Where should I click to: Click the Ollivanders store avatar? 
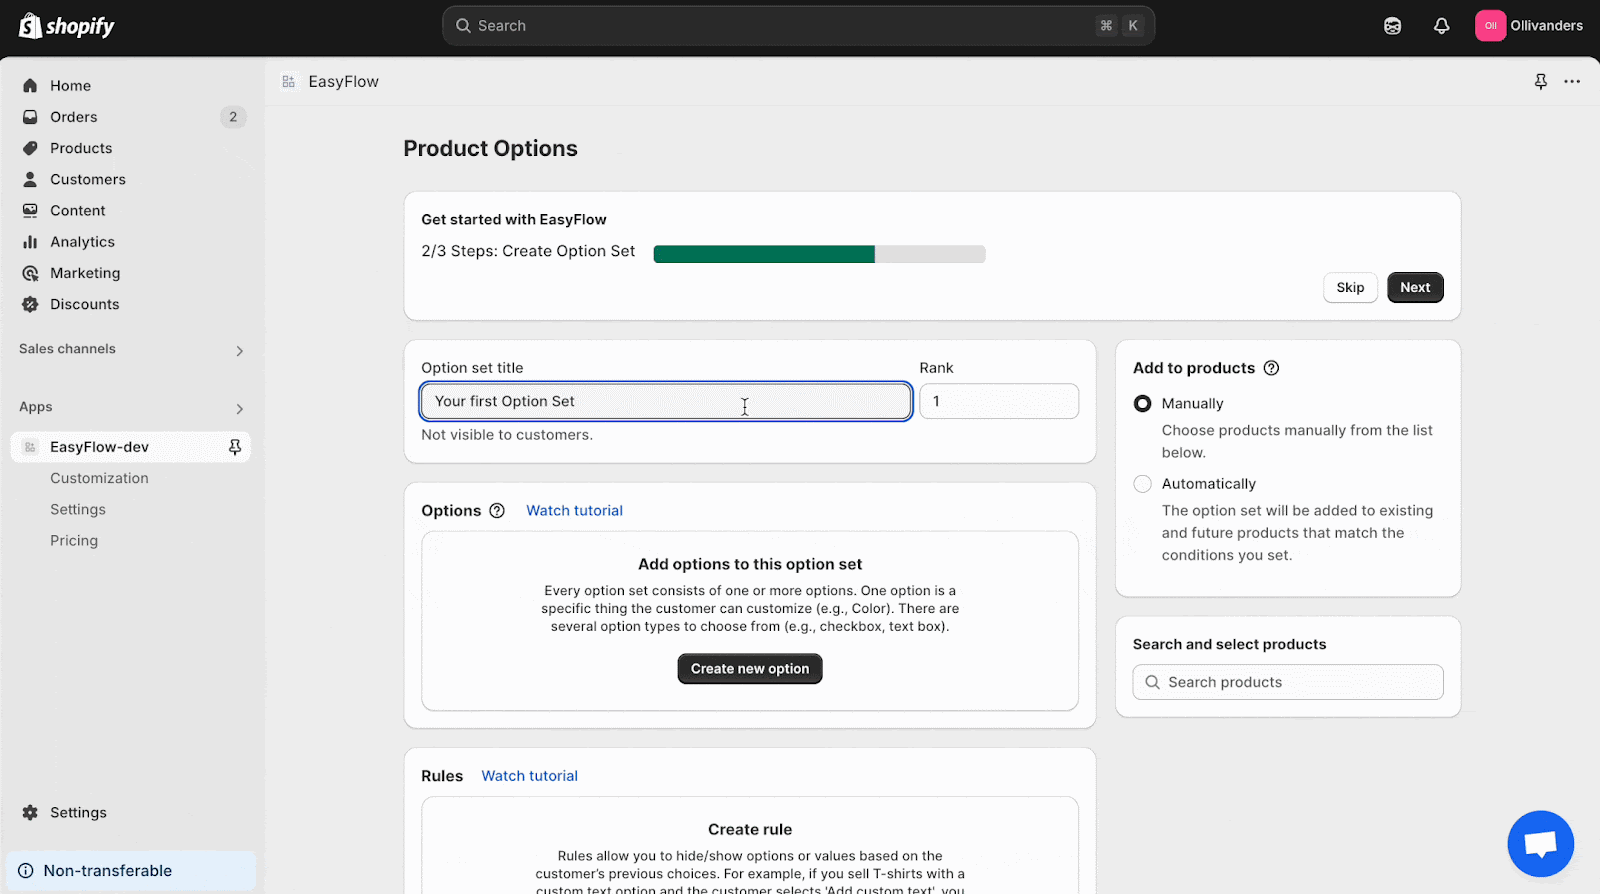(1490, 26)
